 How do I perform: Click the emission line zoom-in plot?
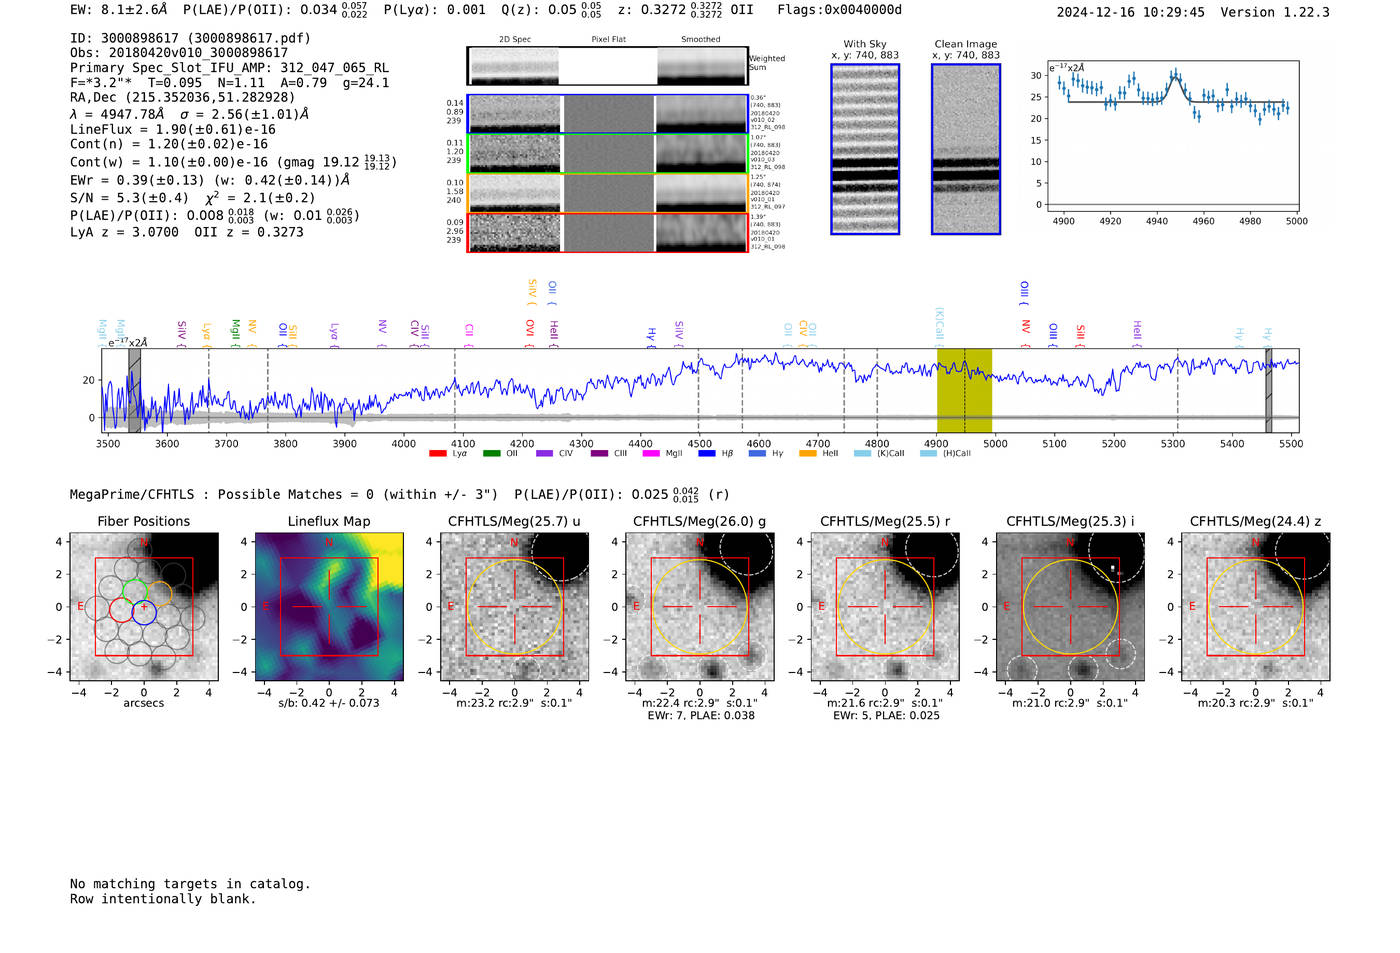pos(1173,137)
